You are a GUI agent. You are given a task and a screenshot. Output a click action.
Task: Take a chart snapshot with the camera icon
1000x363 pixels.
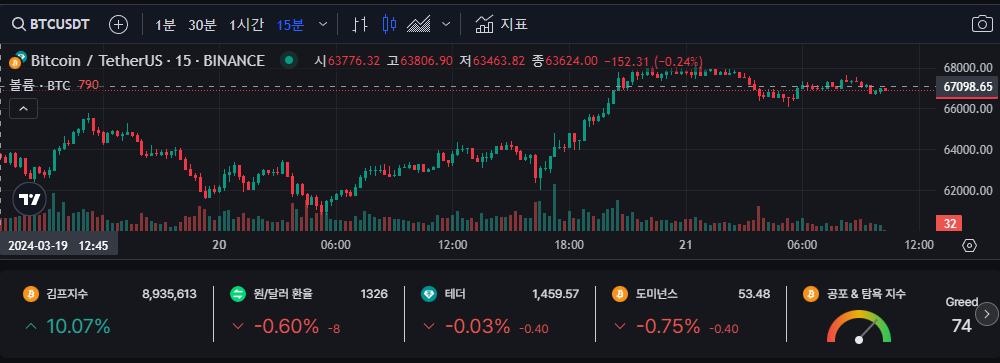point(982,25)
